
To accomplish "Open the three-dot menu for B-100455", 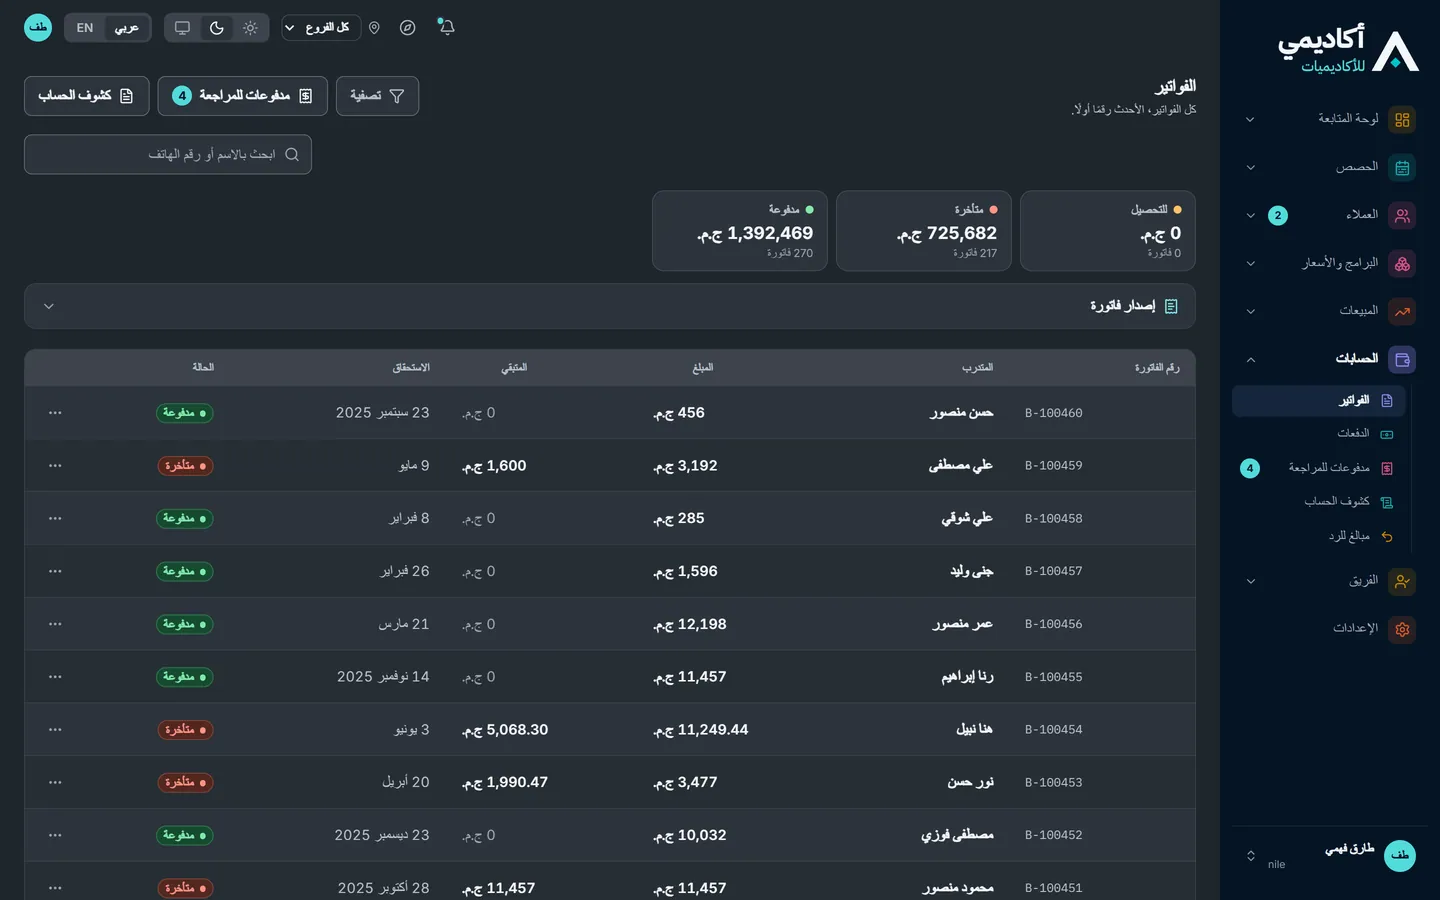I will tap(55, 677).
